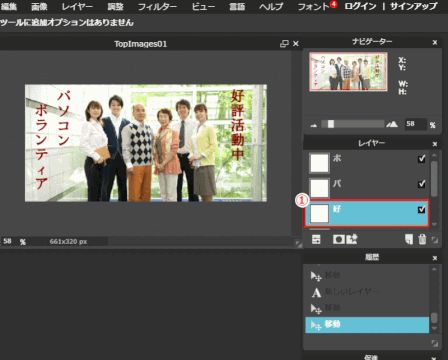
Task: Click the document window resize grip
Action: pyautogui.click(x=299, y=244)
